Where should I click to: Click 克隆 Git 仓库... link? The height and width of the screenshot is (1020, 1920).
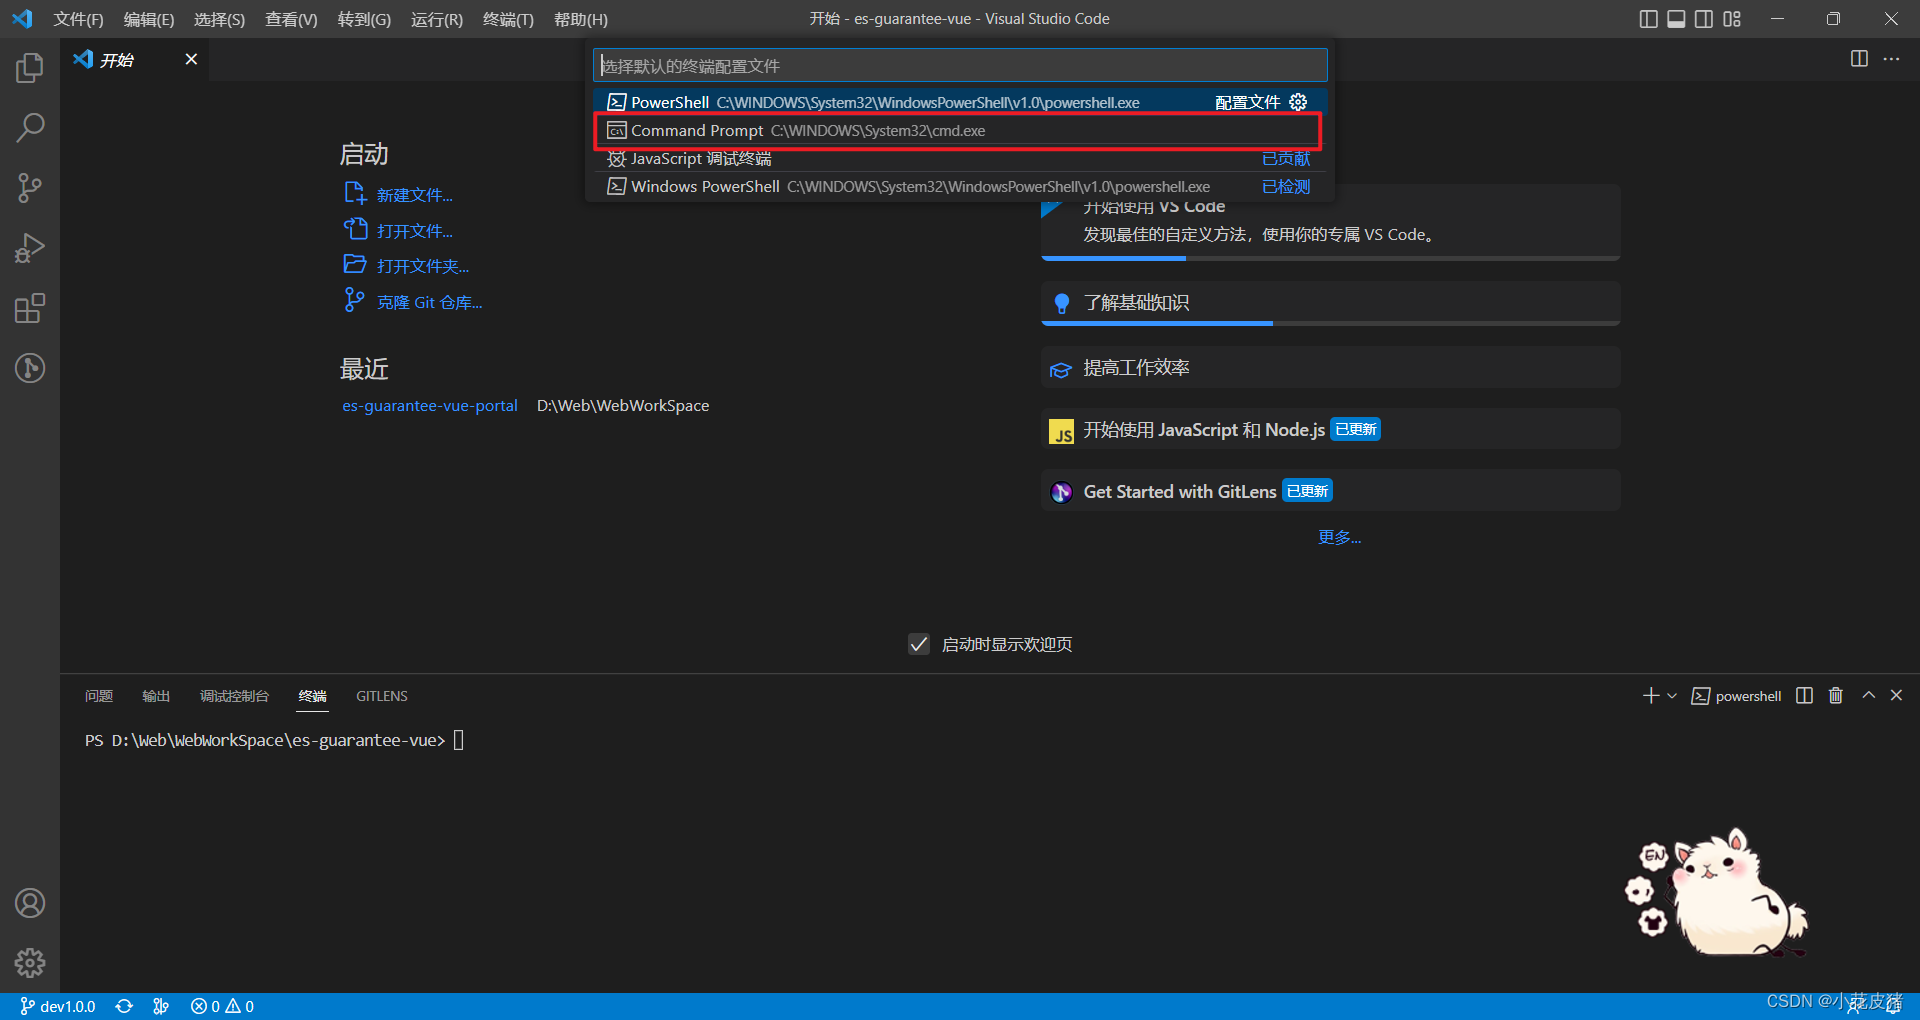coord(430,302)
